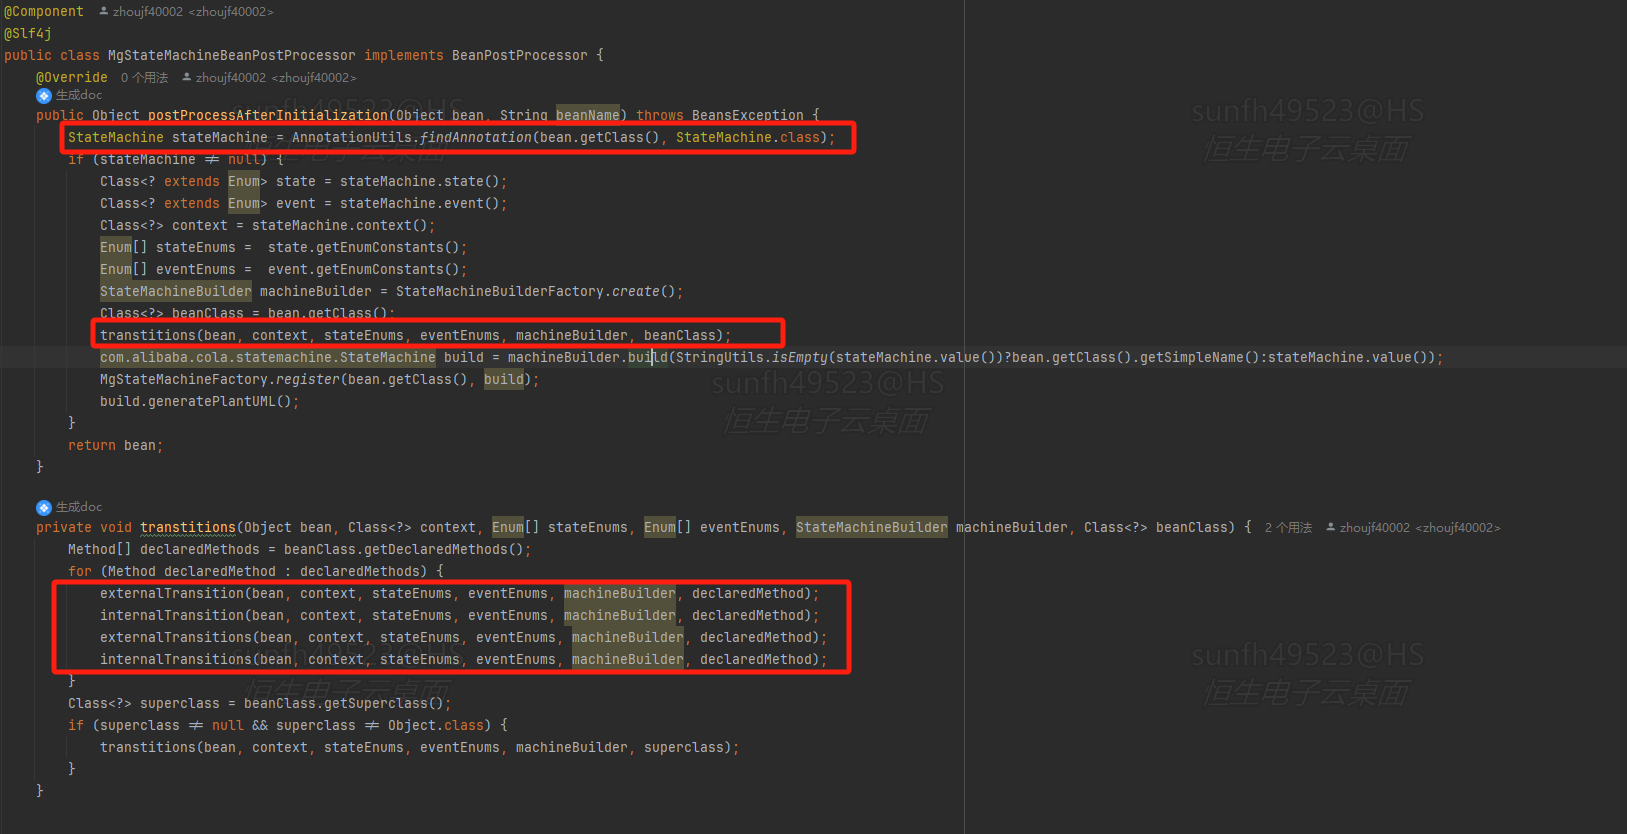The image size is (1627, 834).
Task: Click the 'stateMachine.context()' call
Action: (x=340, y=226)
